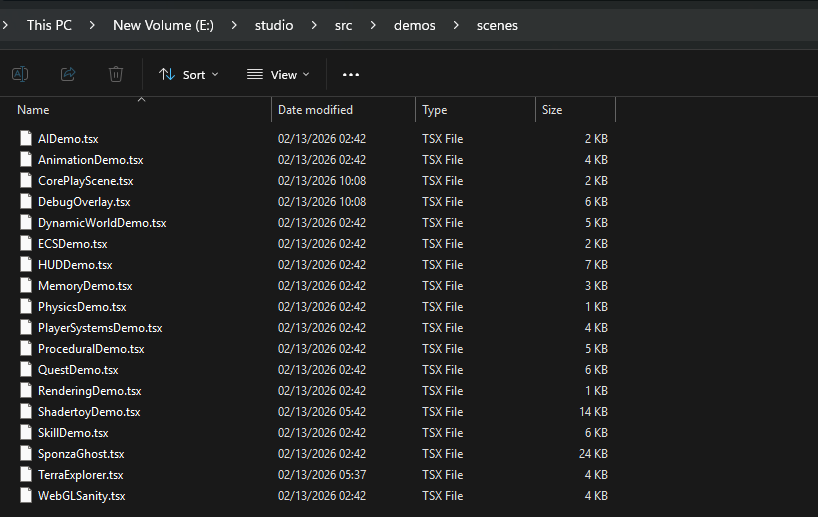Expand the chevron after This PC in breadcrumb
The width and height of the screenshot is (818, 517).
click(x=92, y=25)
